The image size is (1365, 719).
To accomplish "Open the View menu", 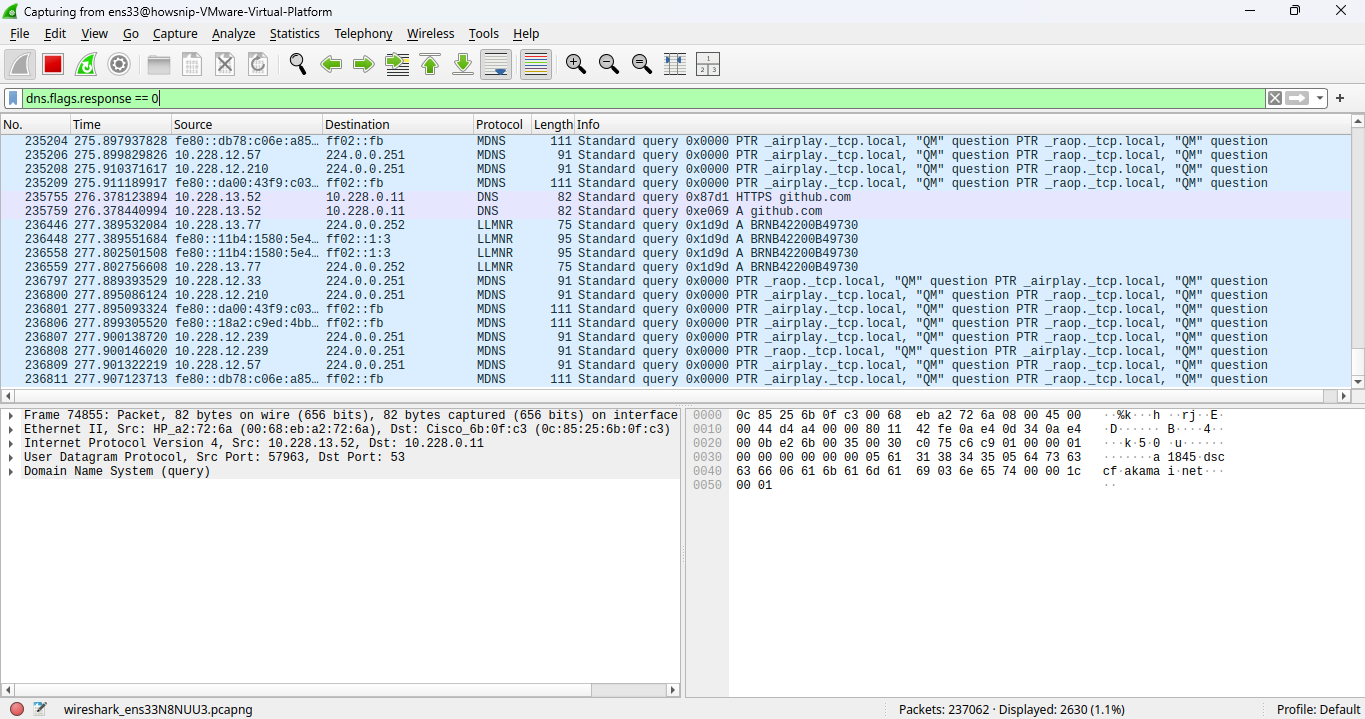I will (x=94, y=34).
